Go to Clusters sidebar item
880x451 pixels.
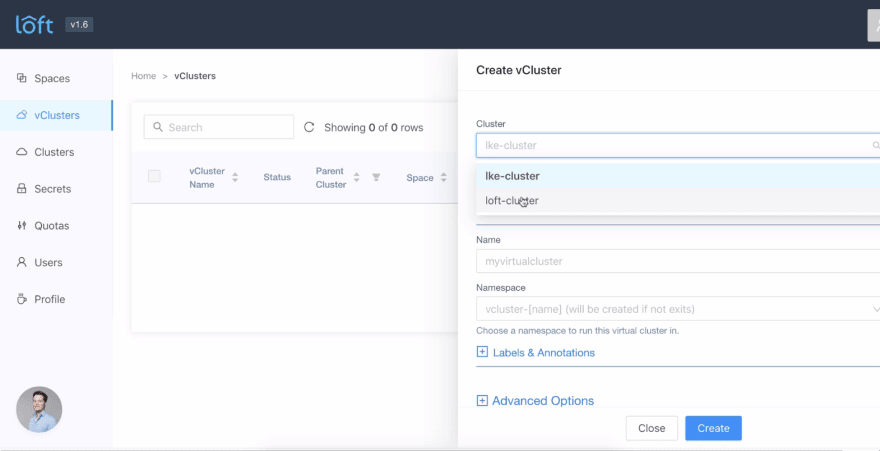56,152
